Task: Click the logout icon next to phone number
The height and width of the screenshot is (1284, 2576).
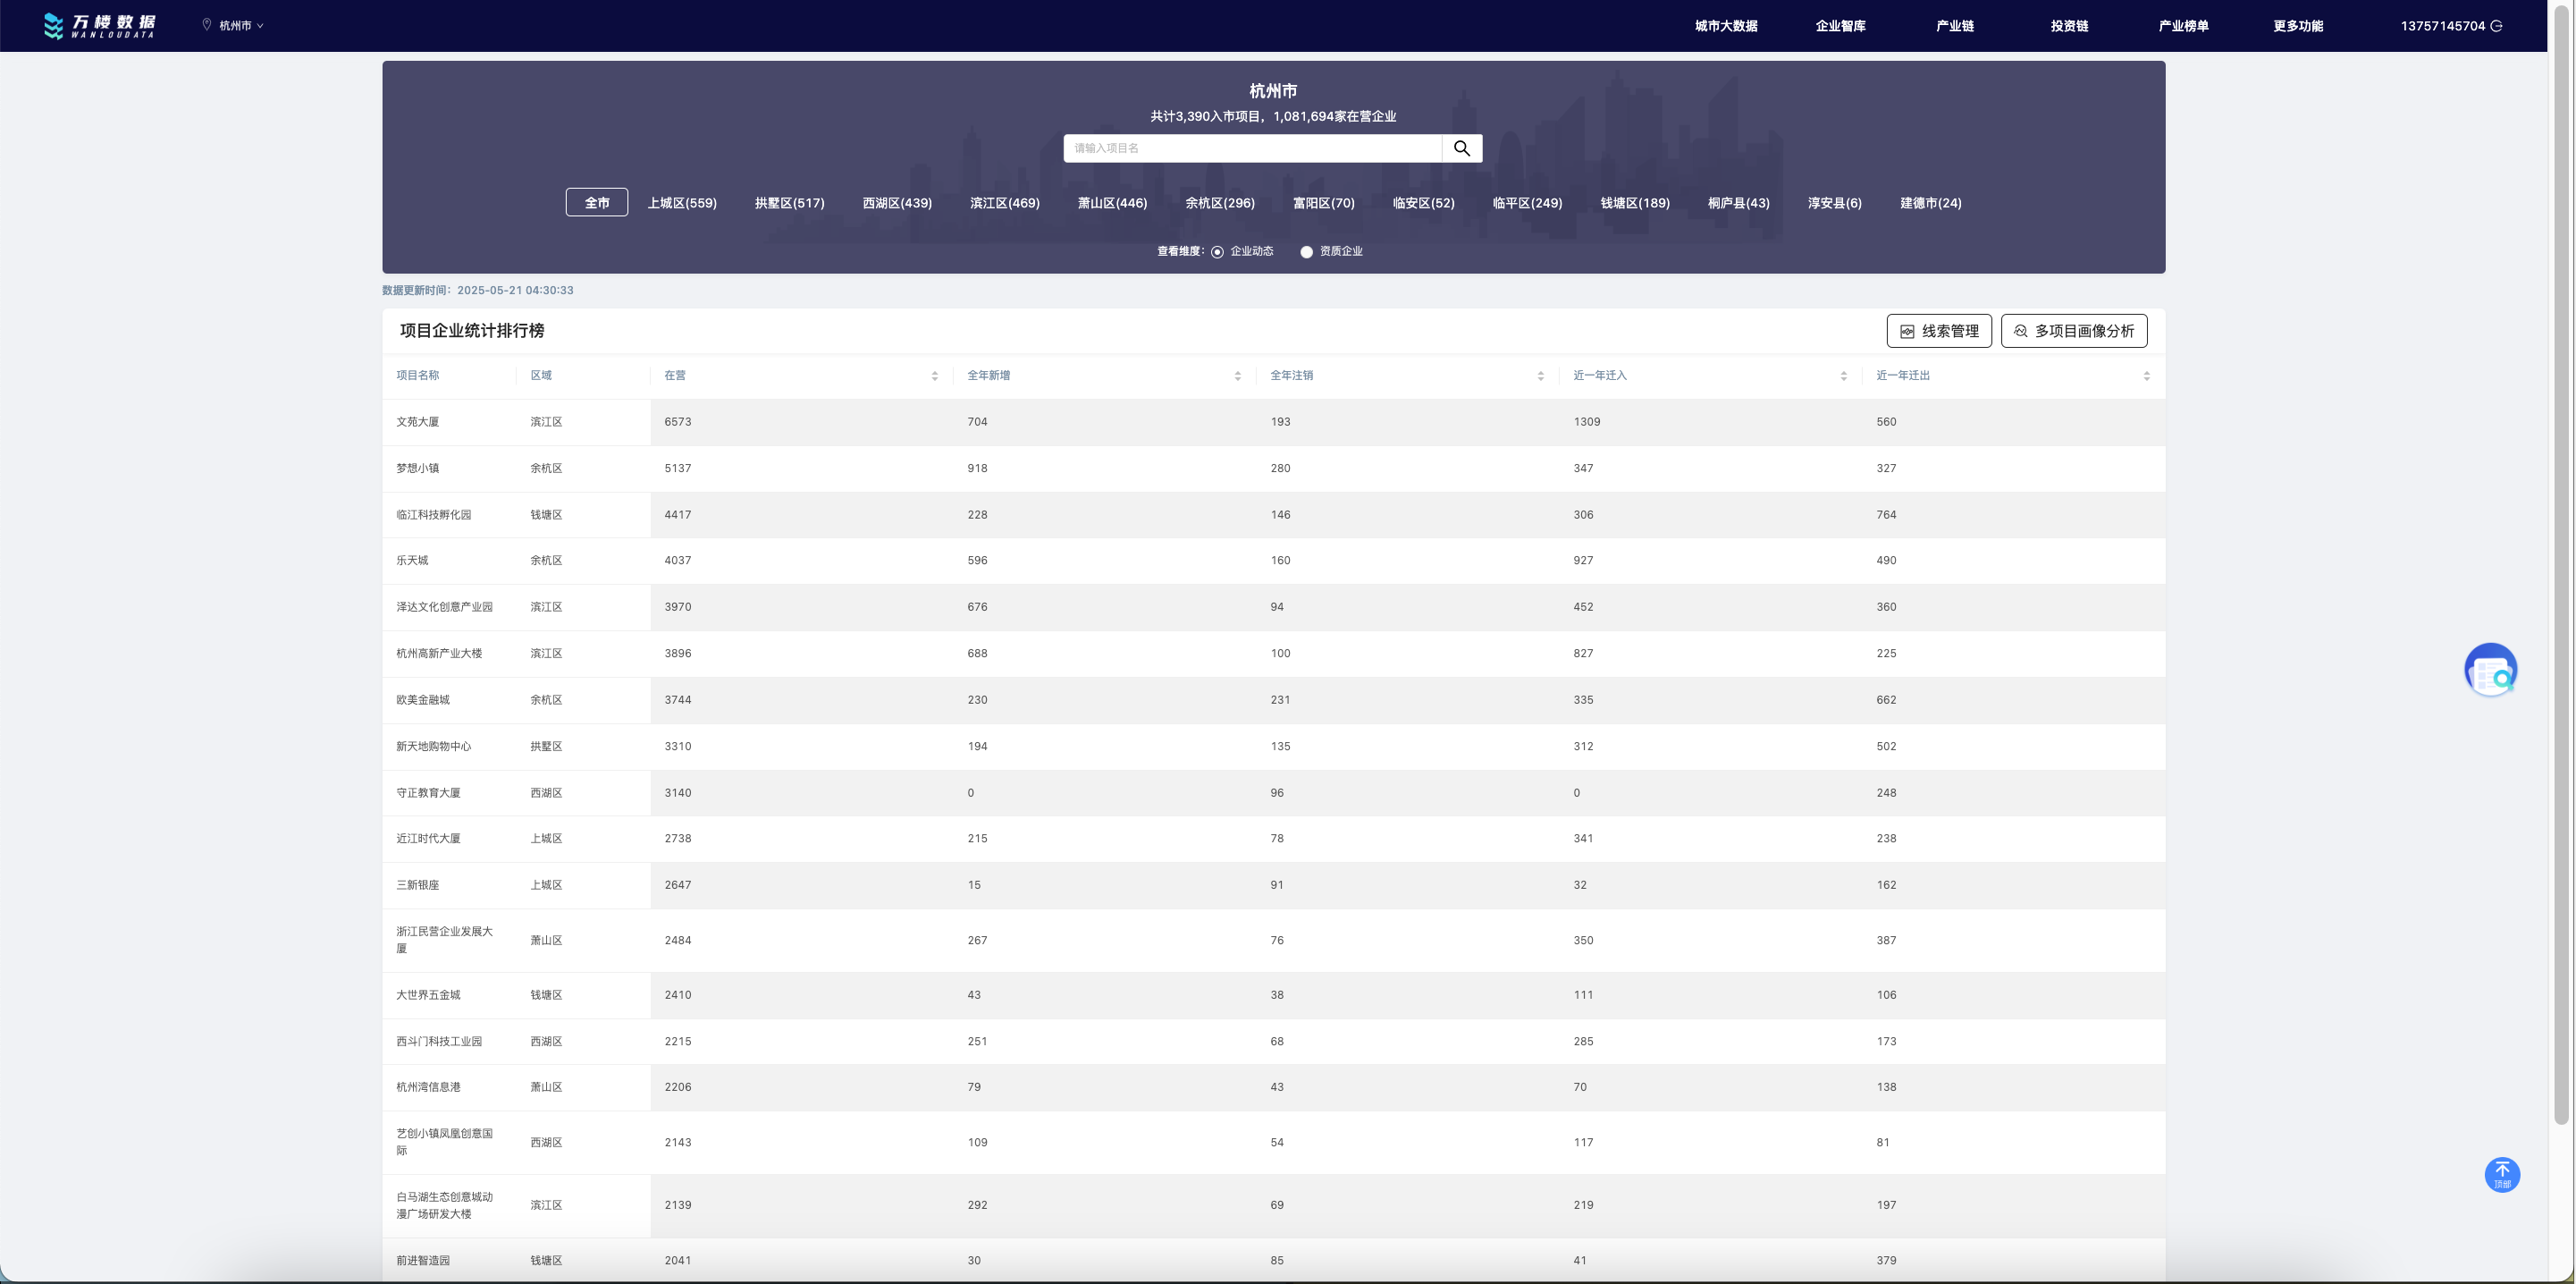Action: tap(2497, 26)
